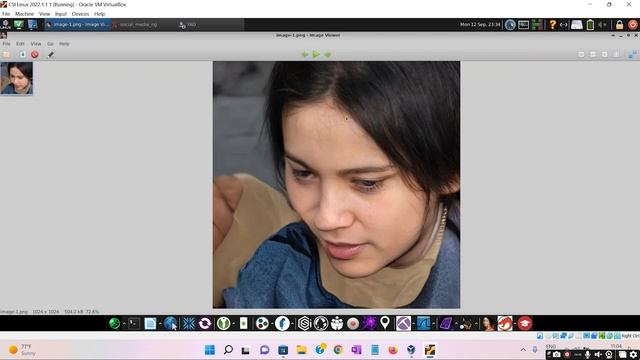Click the red power logout icon
640x360 pixels.
(x=633, y=24)
